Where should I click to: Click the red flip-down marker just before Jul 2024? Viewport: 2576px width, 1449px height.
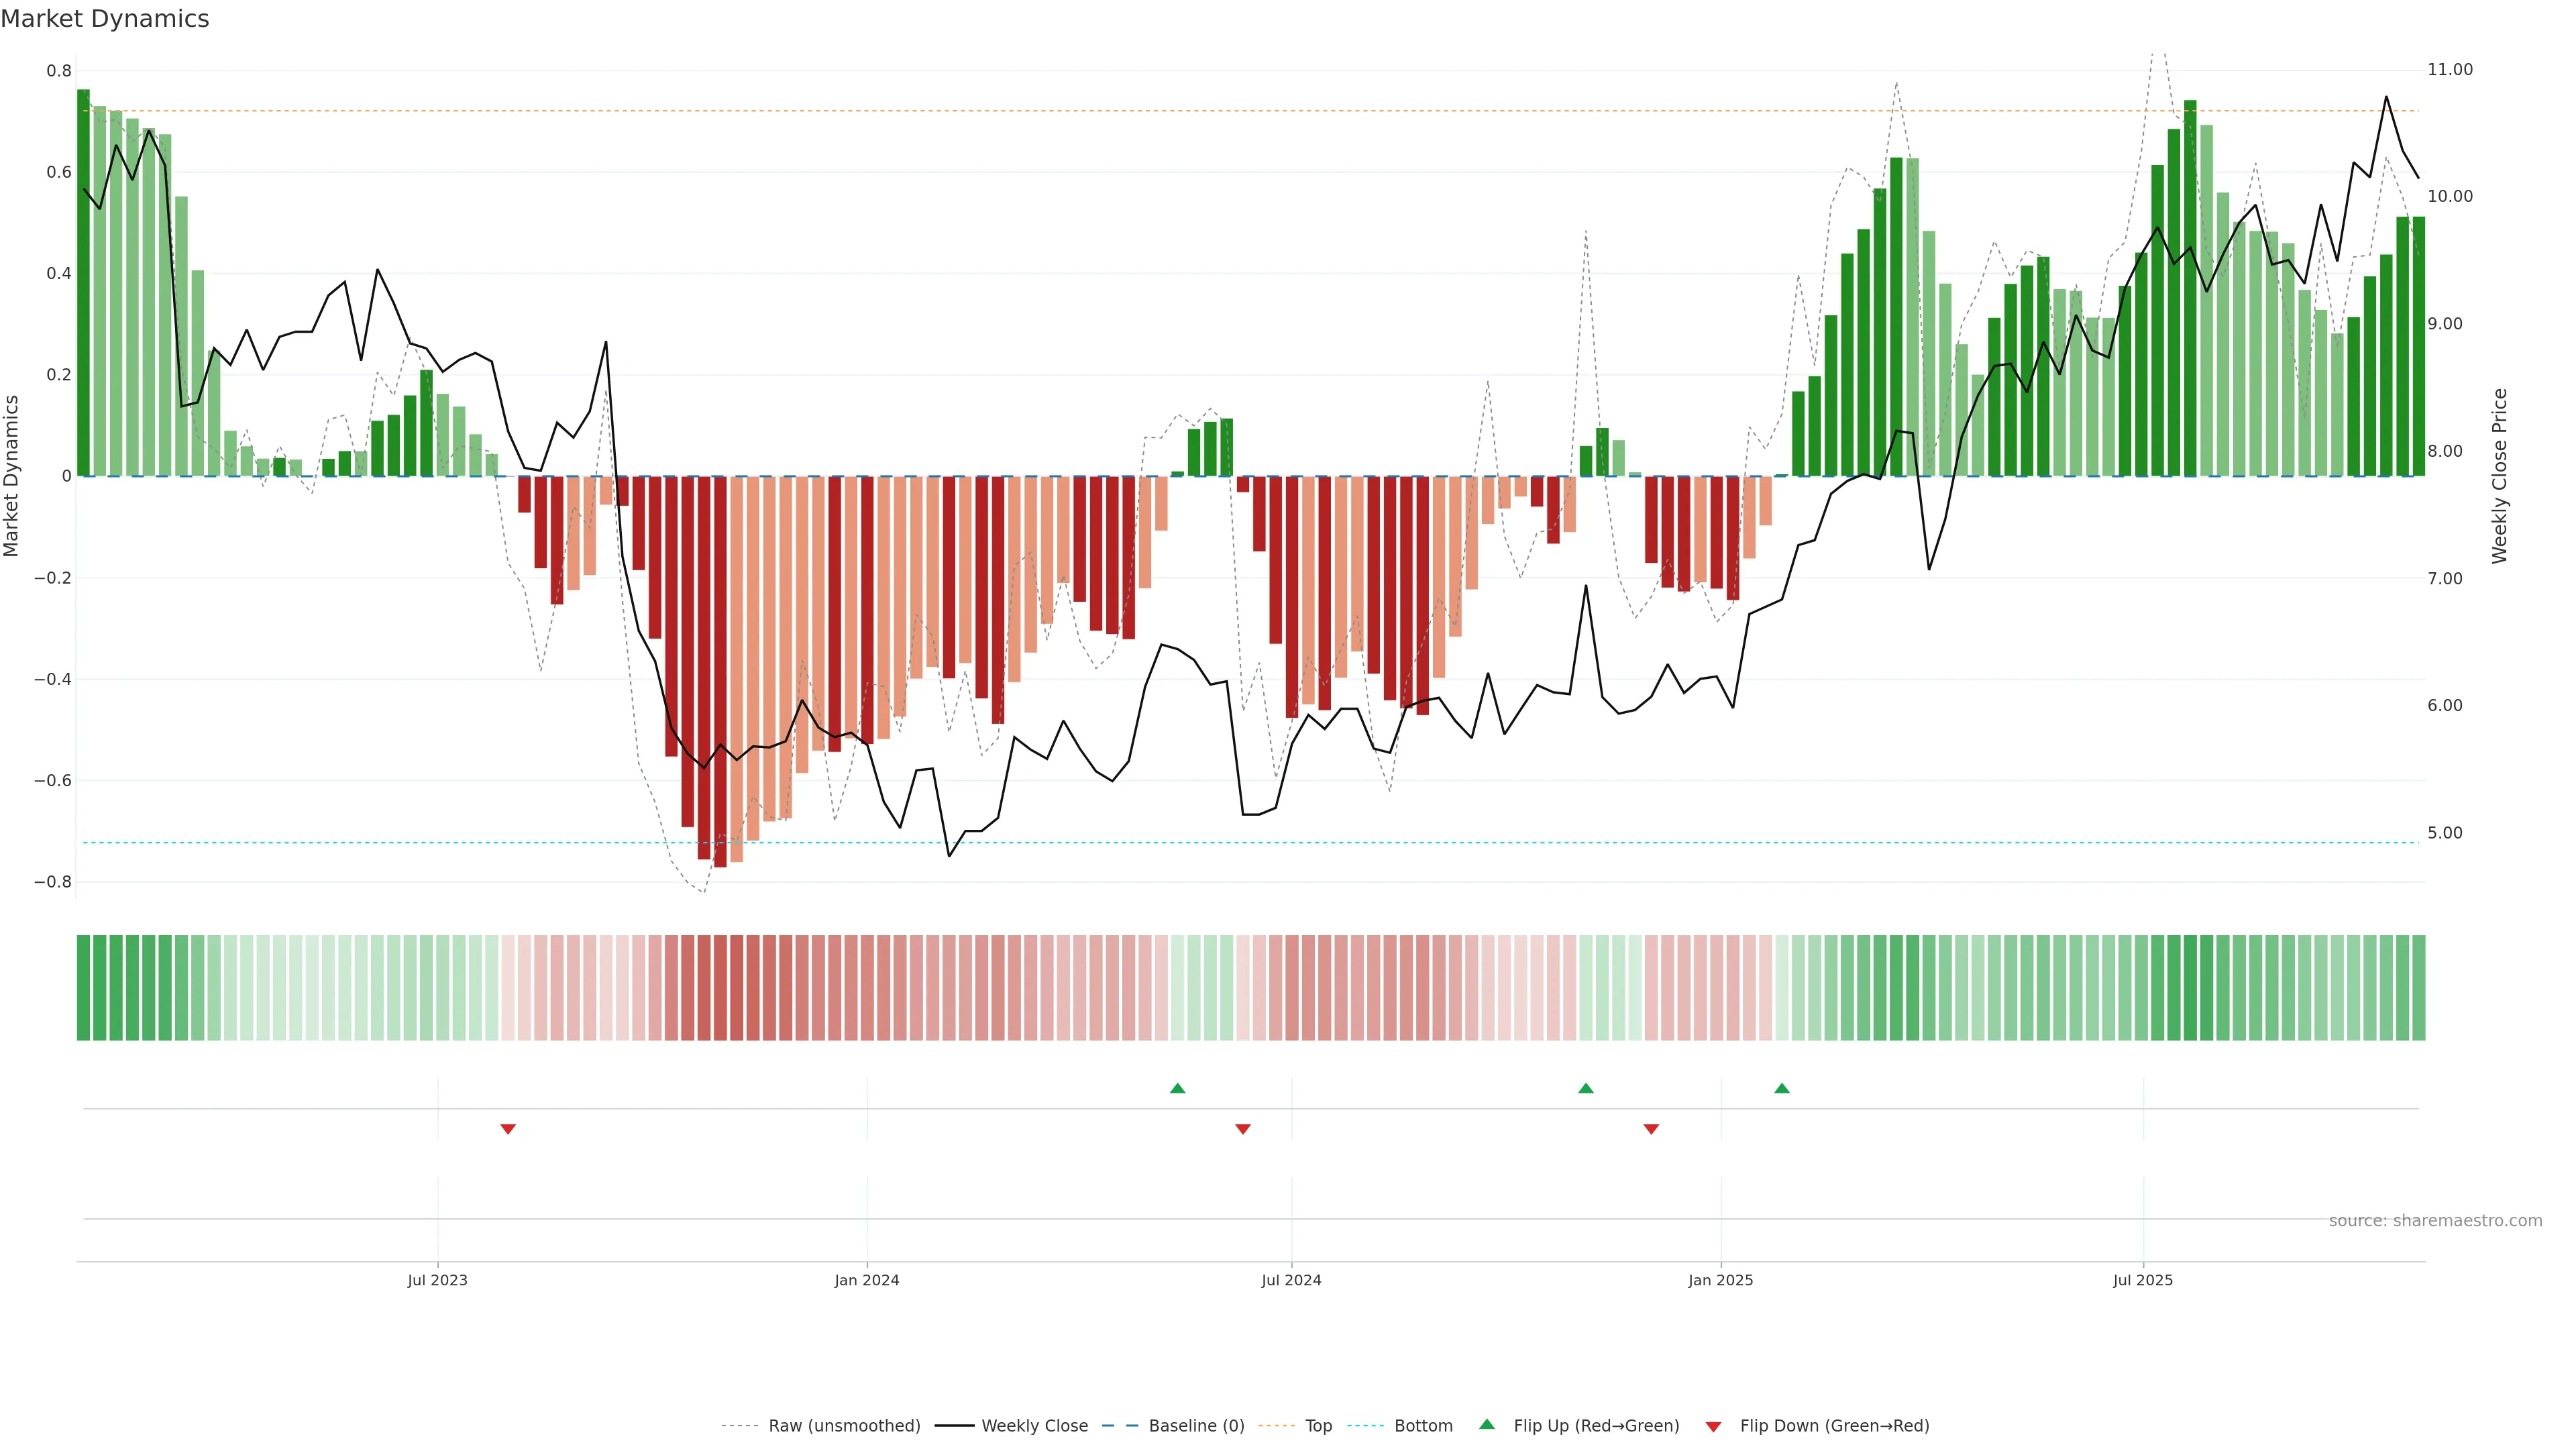click(x=1243, y=1129)
